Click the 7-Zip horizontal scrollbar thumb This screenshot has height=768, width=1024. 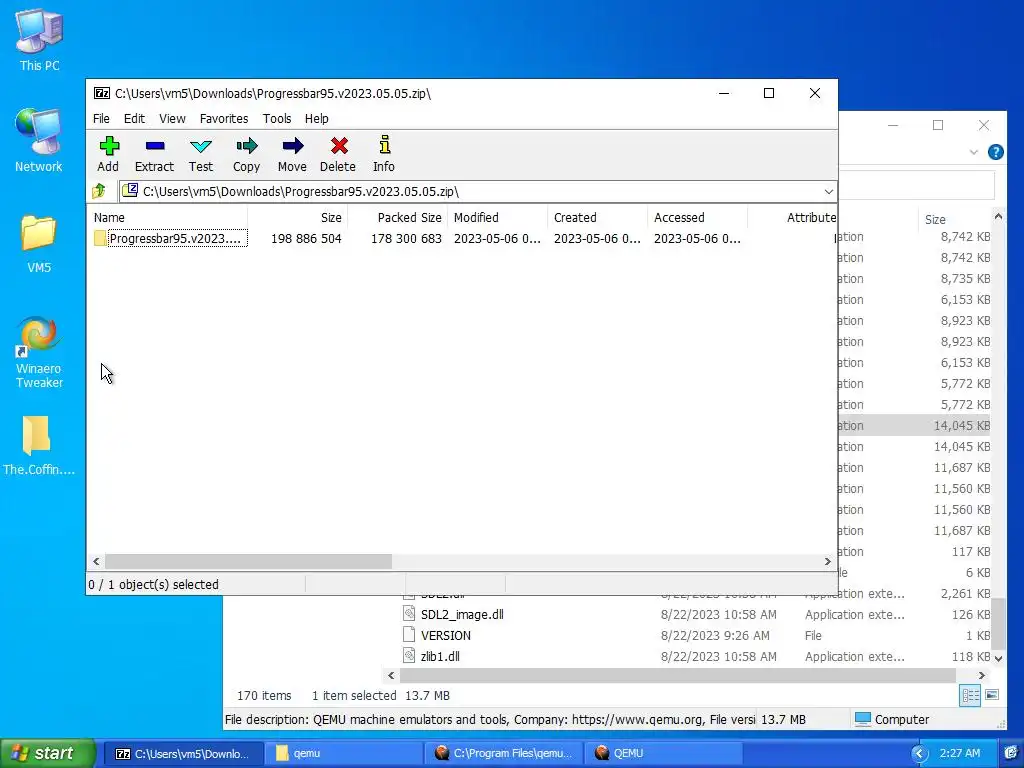(248, 562)
